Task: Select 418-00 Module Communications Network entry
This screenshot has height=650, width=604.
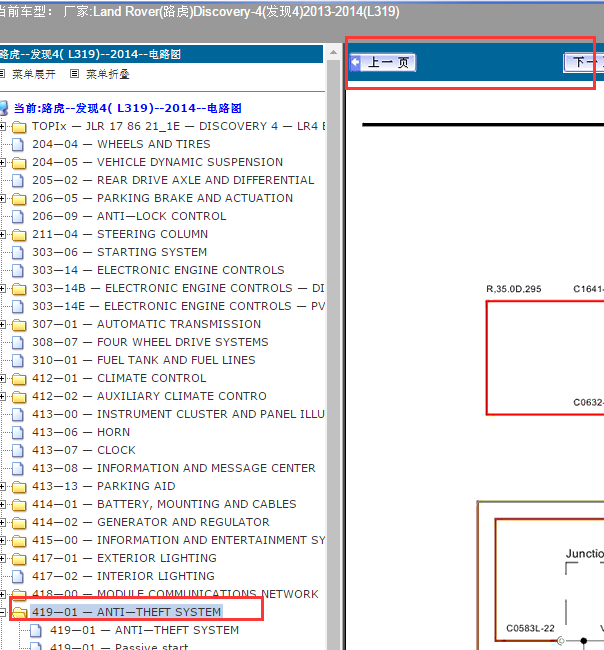Action: click(175, 594)
